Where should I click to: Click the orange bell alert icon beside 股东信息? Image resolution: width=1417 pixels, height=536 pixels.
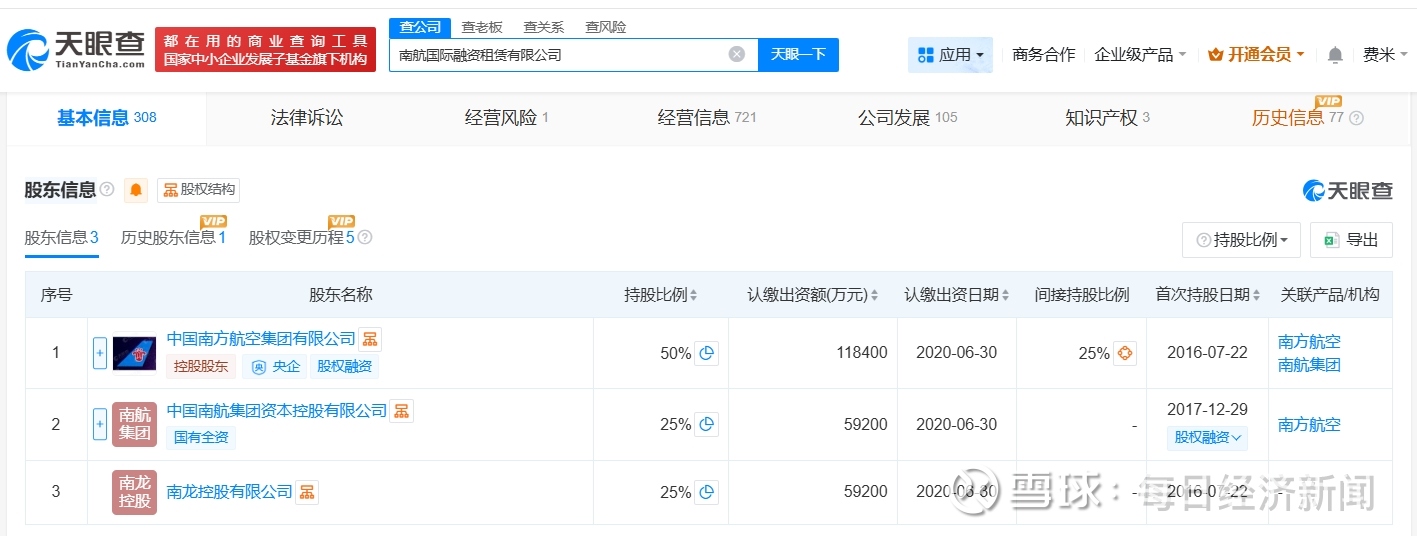(x=136, y=190)
